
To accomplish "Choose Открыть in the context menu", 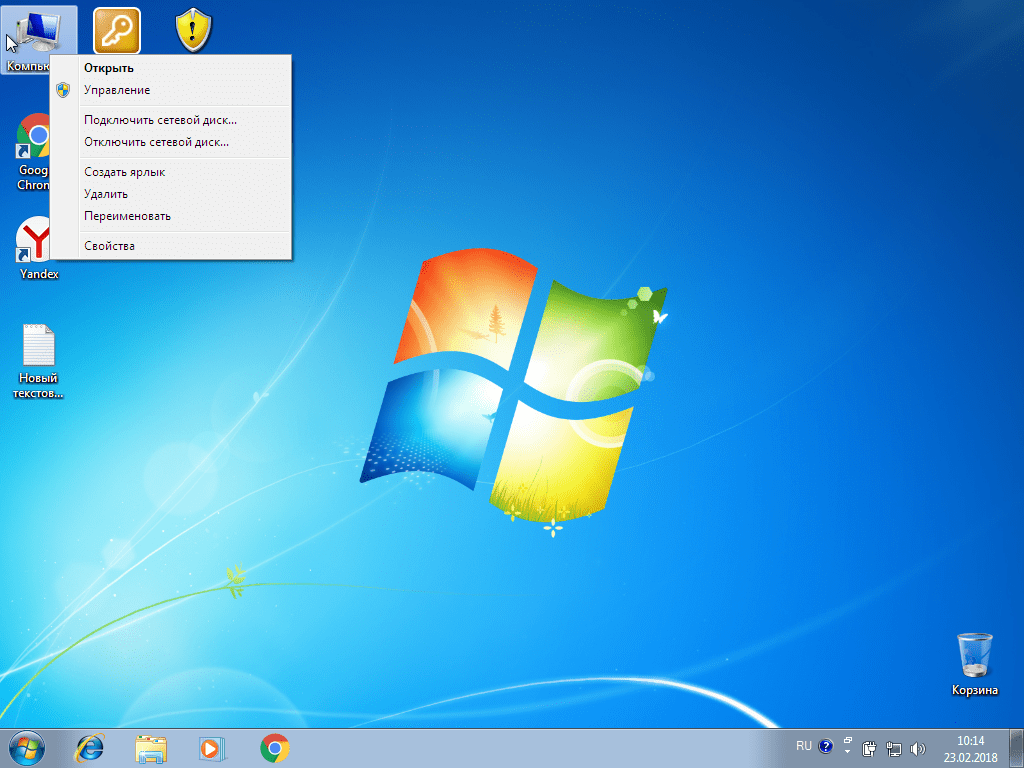I will coord(171,68).
